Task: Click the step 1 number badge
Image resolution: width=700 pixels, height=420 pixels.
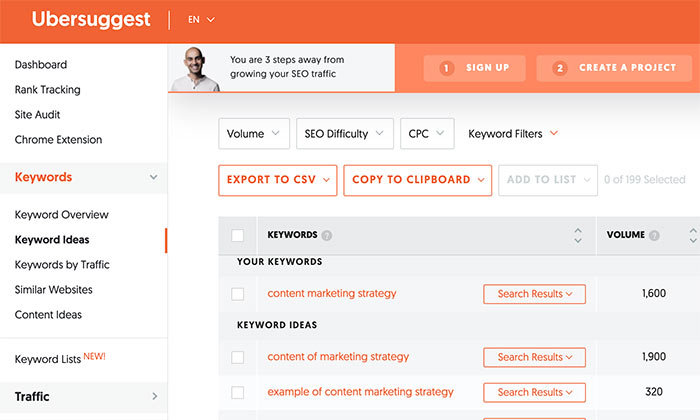Action: tap(446, 68)
